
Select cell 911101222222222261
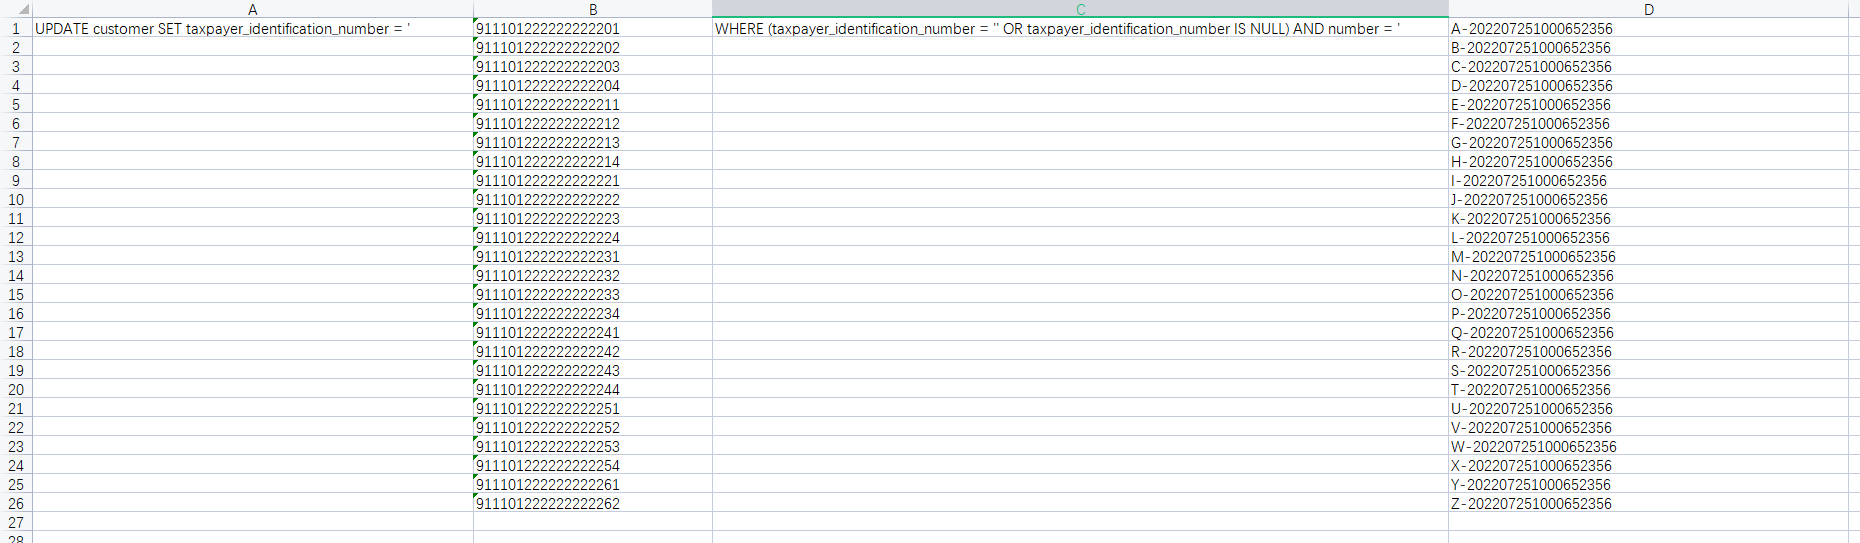(593, 484)
